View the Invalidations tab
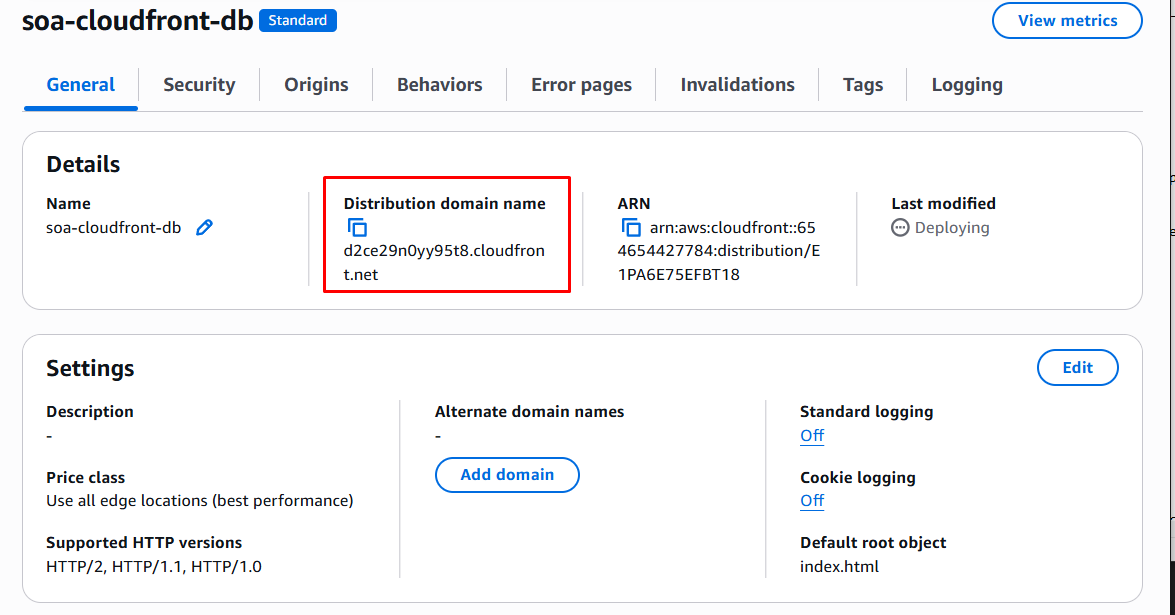1175x615 pixels. click(x=737, y=85)
